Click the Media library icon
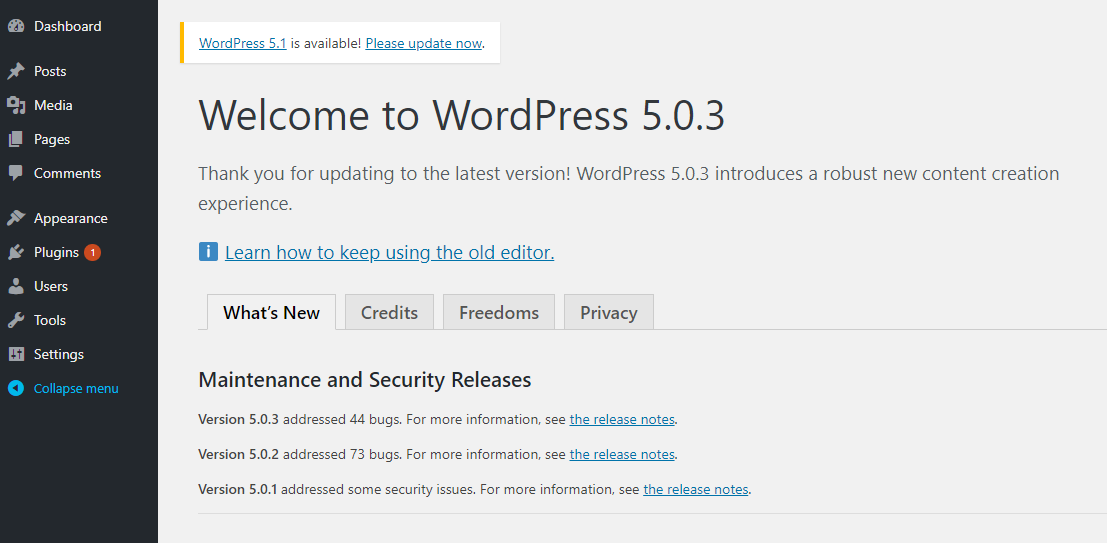The height and width of the screenshot is (543, 1107). point(16,105)
